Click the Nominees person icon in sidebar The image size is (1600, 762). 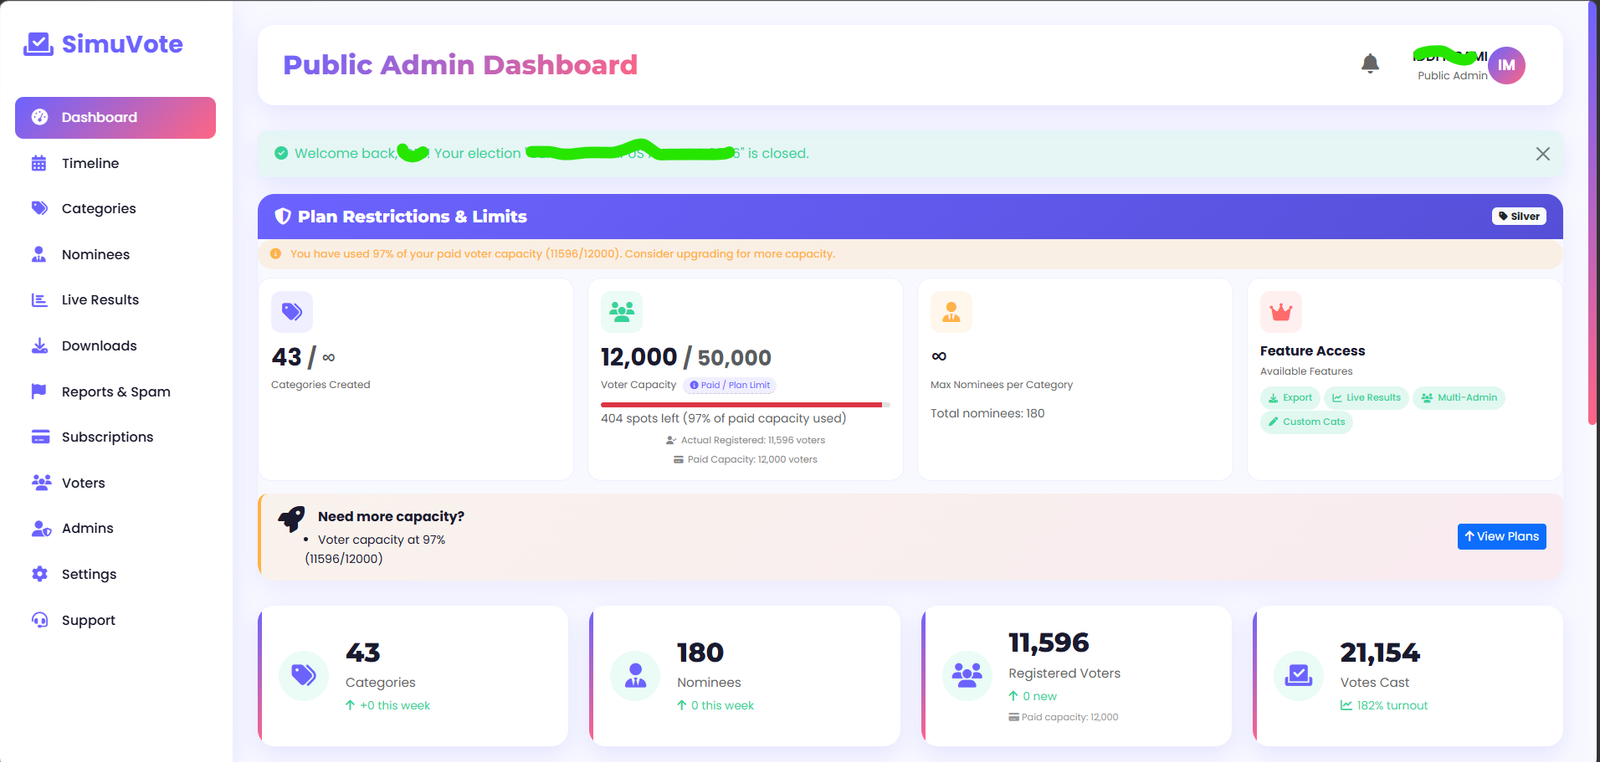point(39,254)
